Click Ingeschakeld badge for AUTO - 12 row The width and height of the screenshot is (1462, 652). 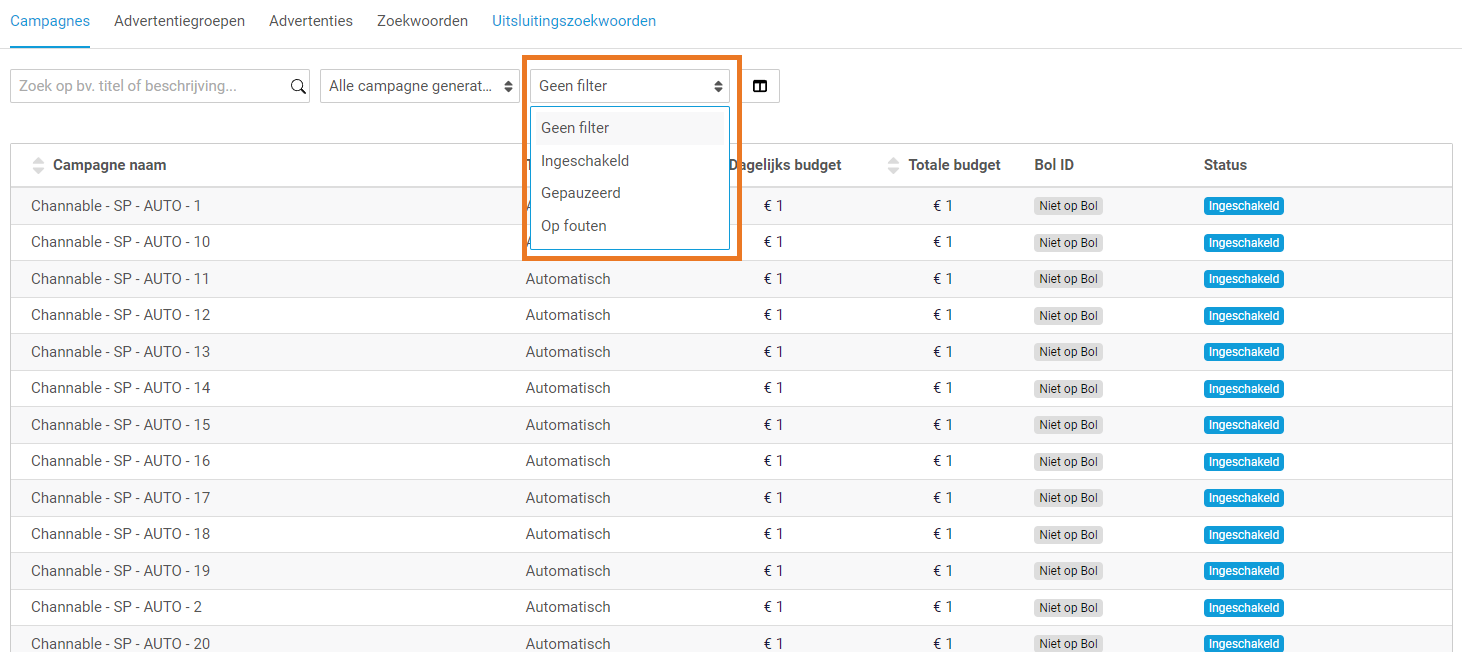pos(1244,316)
